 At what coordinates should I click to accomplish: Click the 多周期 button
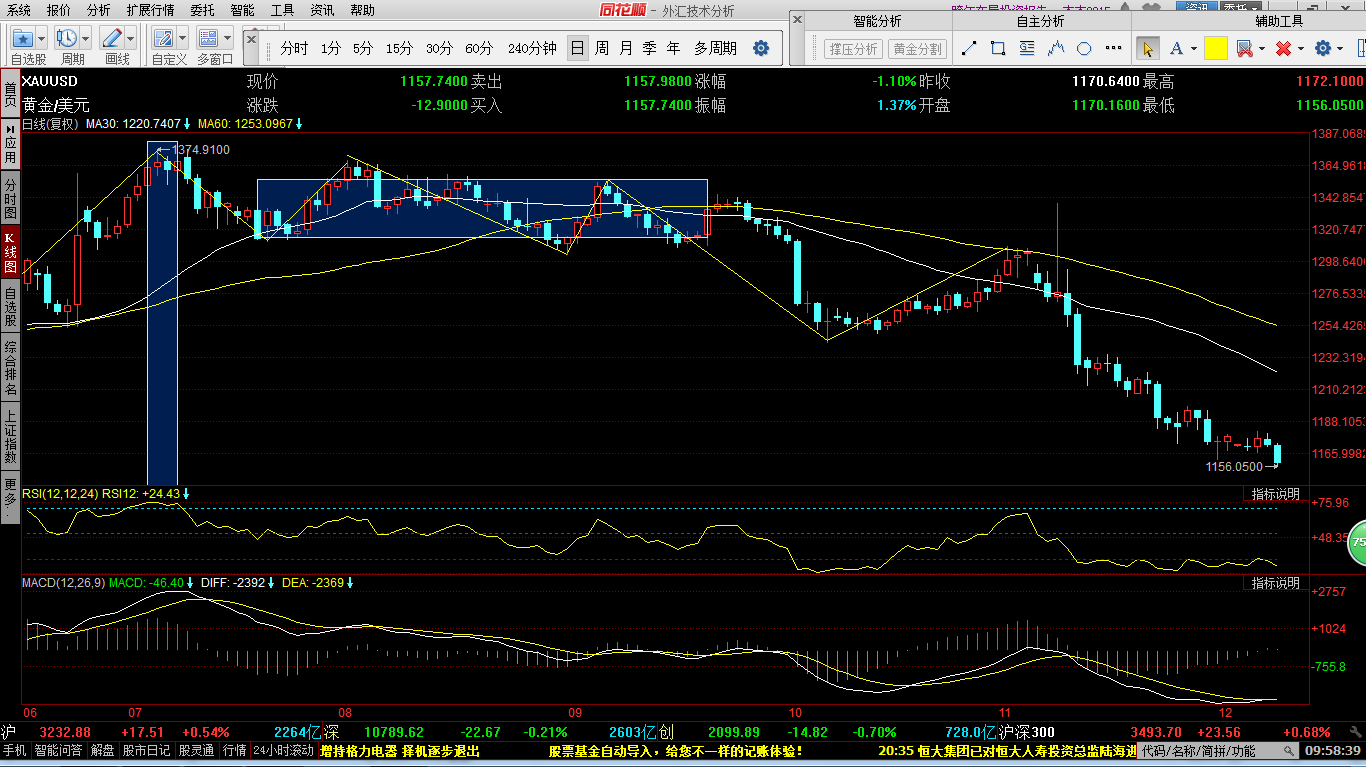pos(716,48)
